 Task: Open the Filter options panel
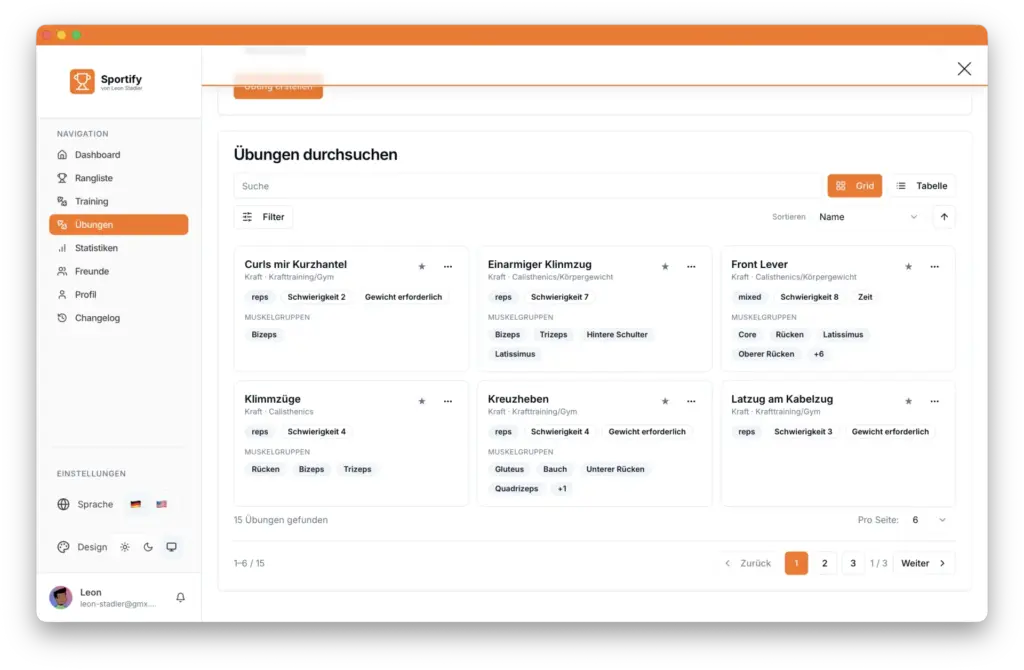point(264,217)
